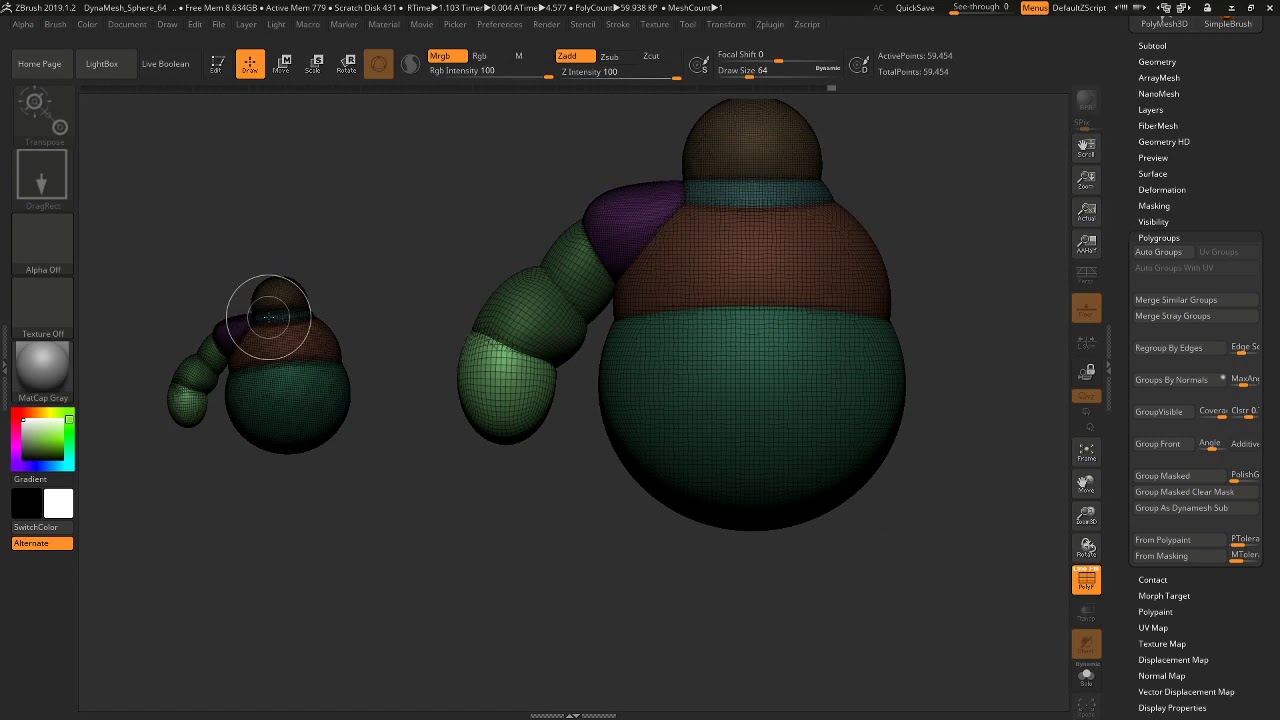Collapse the Polygroups subpalette

tap(1159, 238)
